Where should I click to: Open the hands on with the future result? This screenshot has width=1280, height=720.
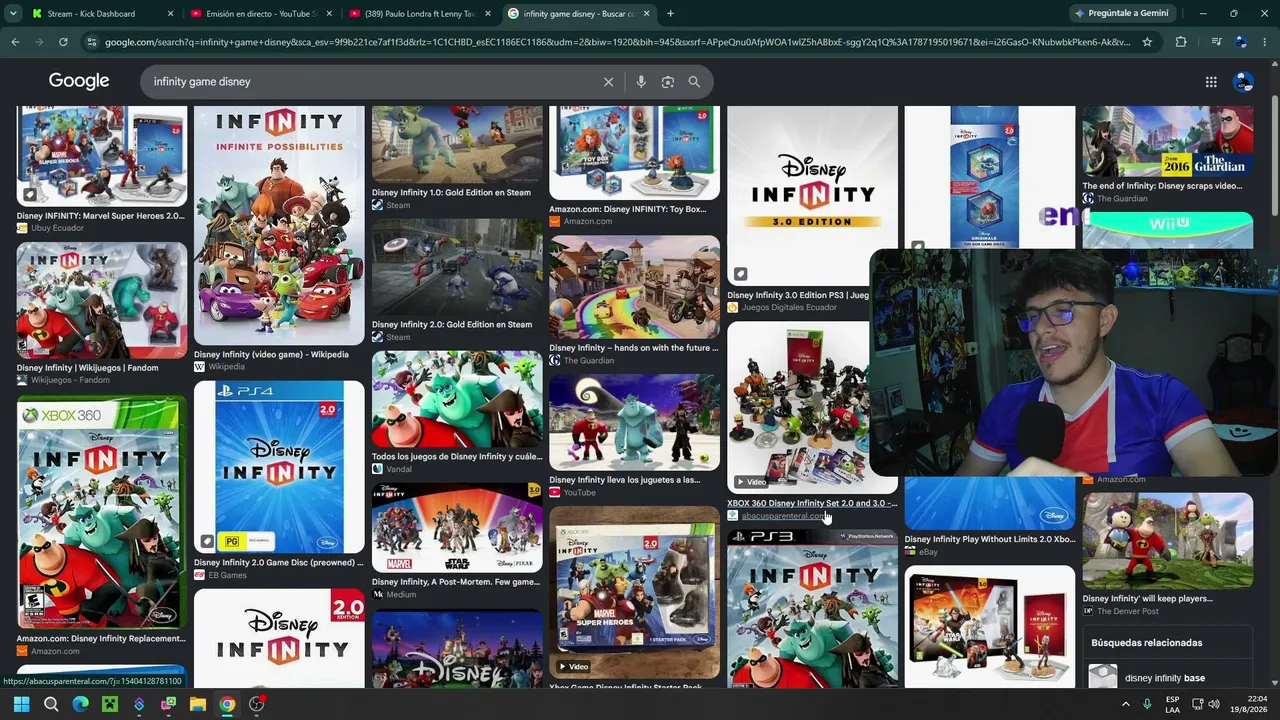point(633,348)
